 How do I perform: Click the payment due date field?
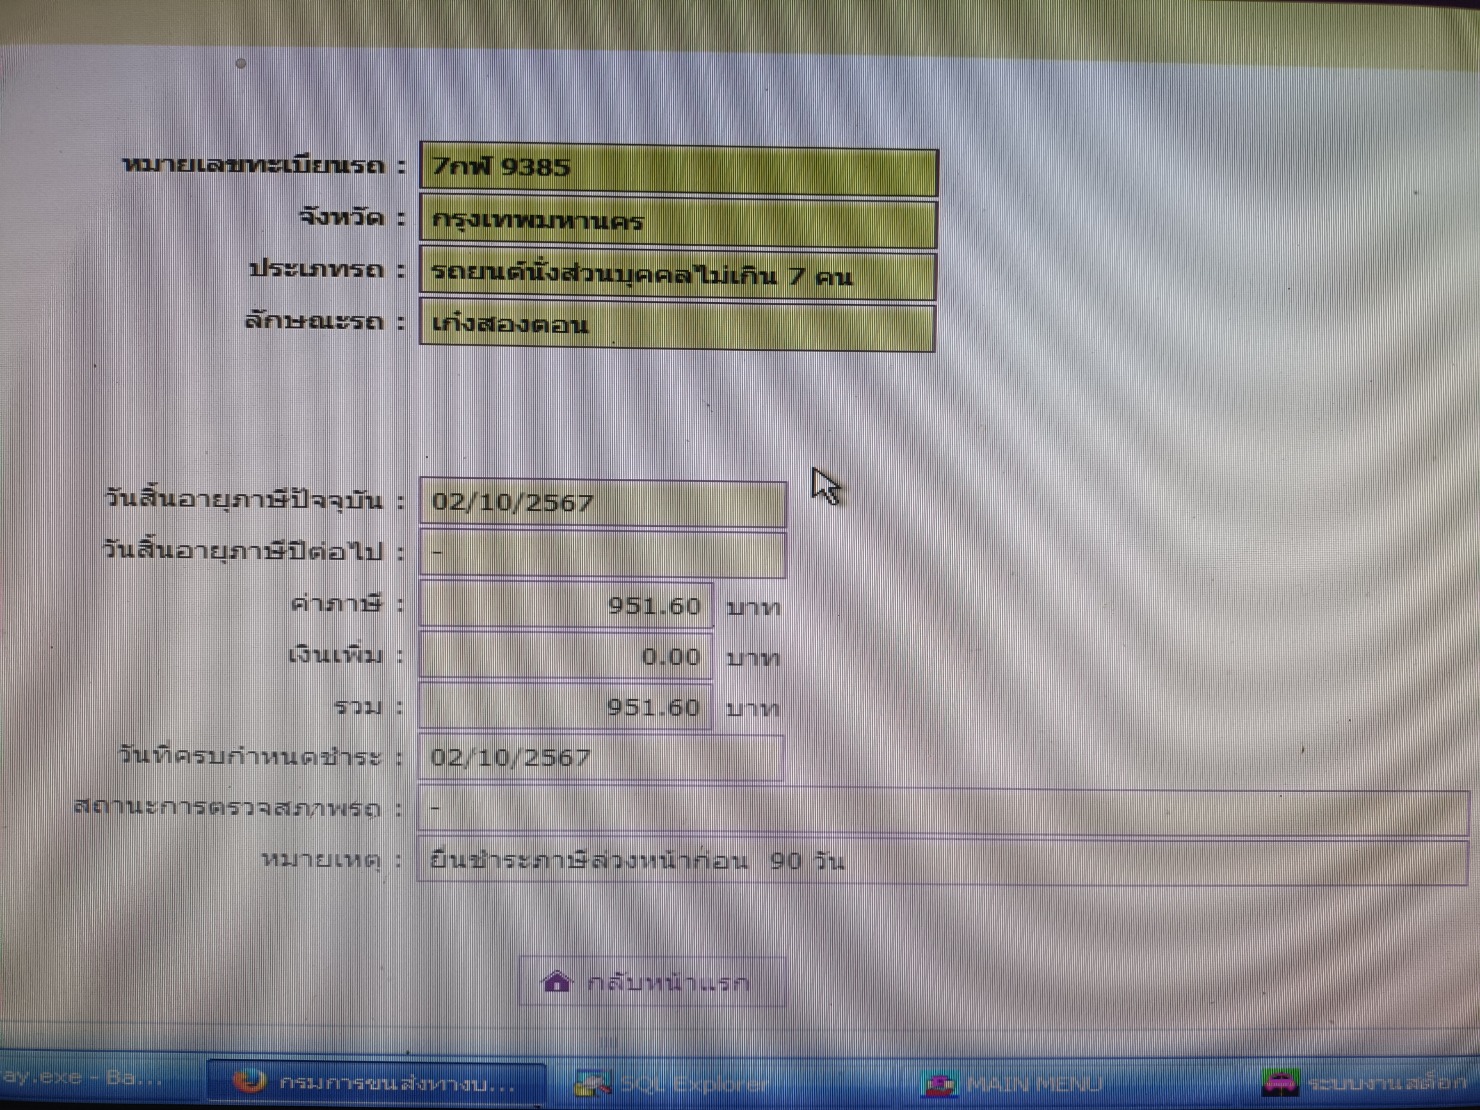point(601,758)
